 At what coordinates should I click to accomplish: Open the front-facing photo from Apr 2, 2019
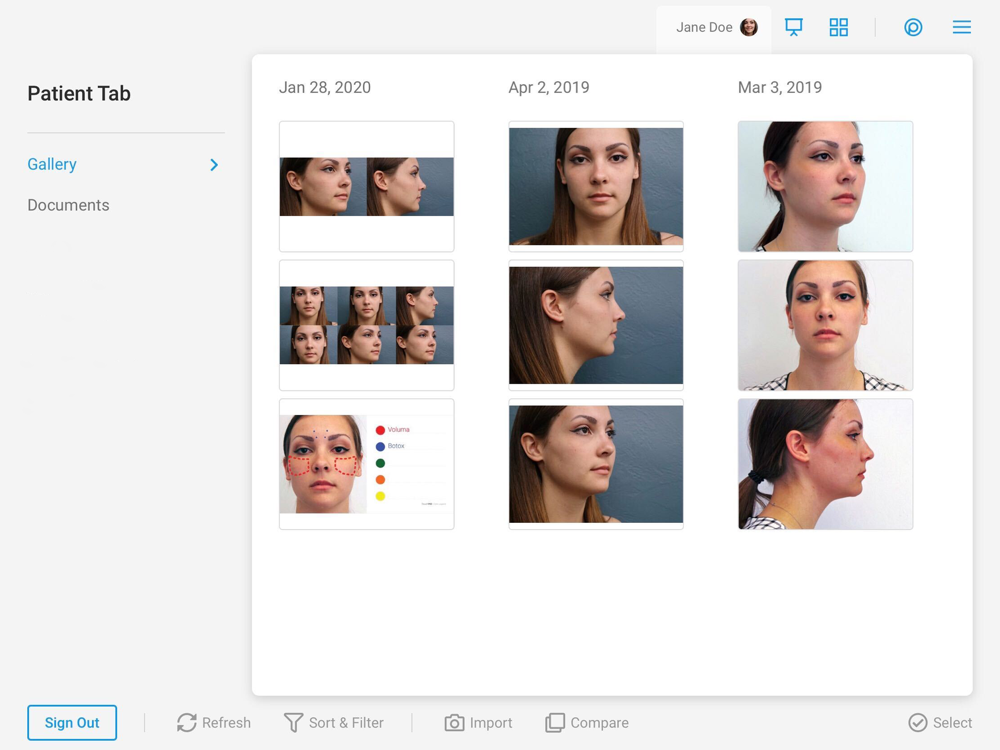point(596,186)
